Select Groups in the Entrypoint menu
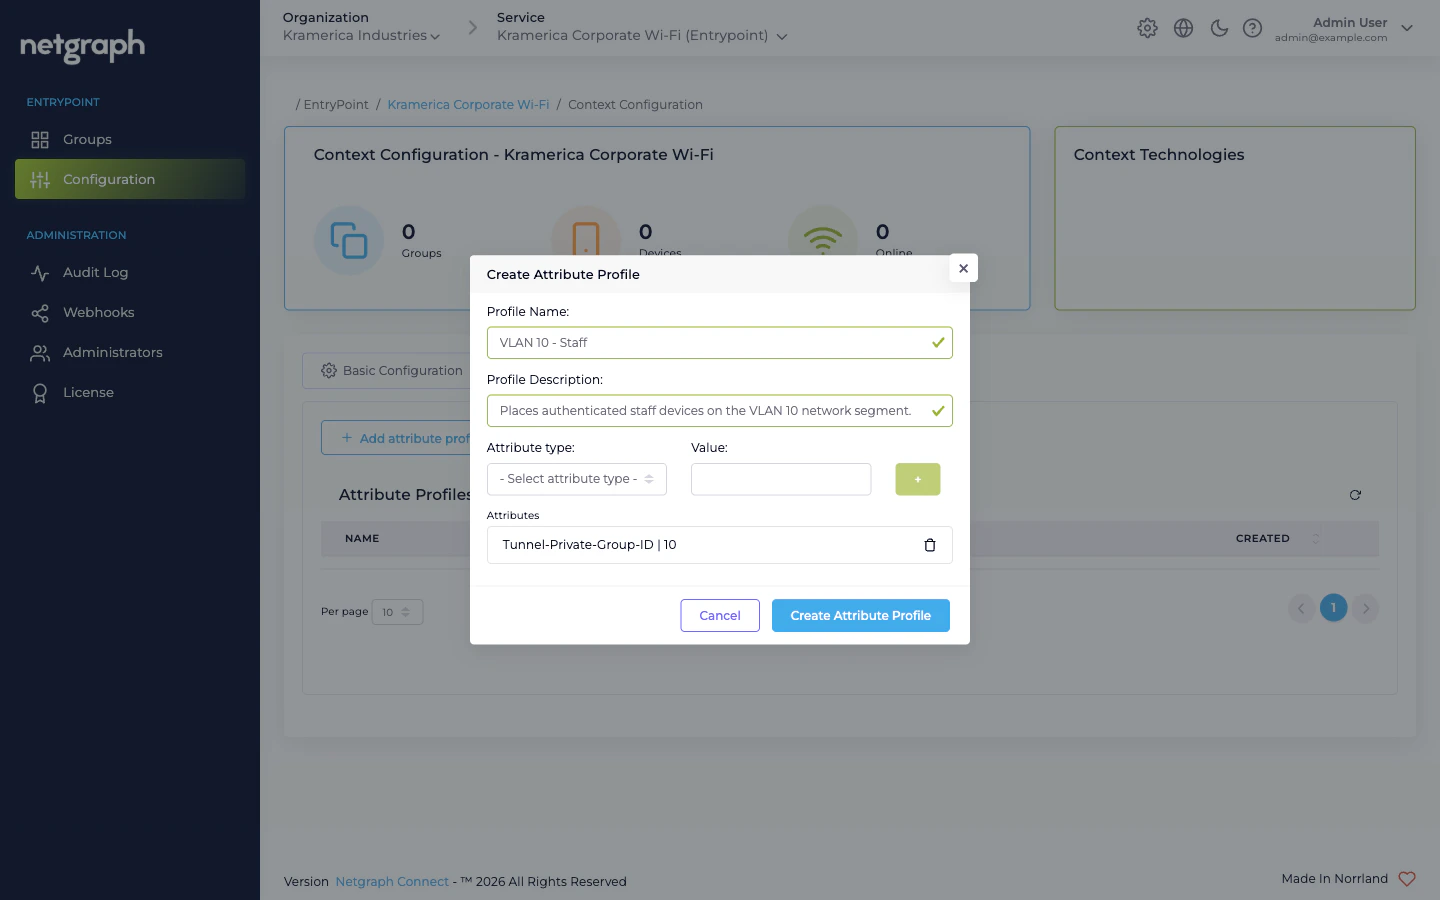Viewport: 1440px width, 900px height. (x=87, y=139)
